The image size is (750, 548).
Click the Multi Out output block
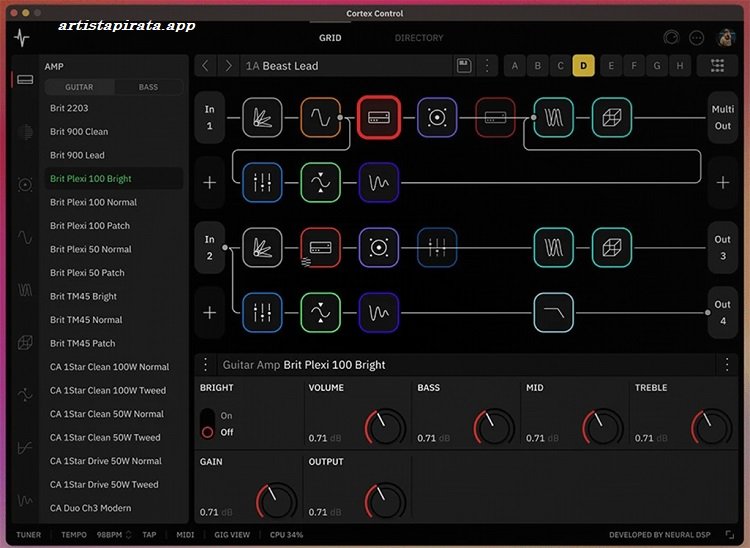pyautogui.click(x=723, y=118)
